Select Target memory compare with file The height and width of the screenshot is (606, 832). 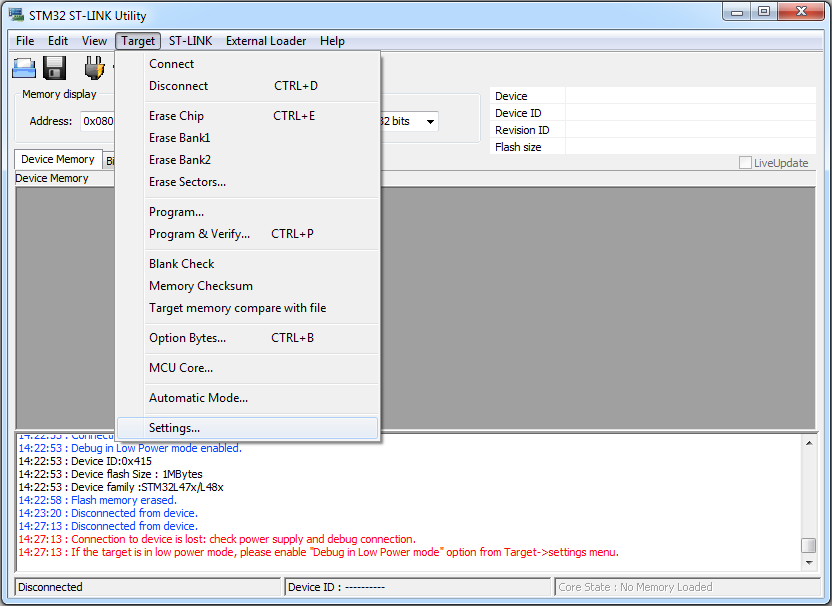click(247, 308)
